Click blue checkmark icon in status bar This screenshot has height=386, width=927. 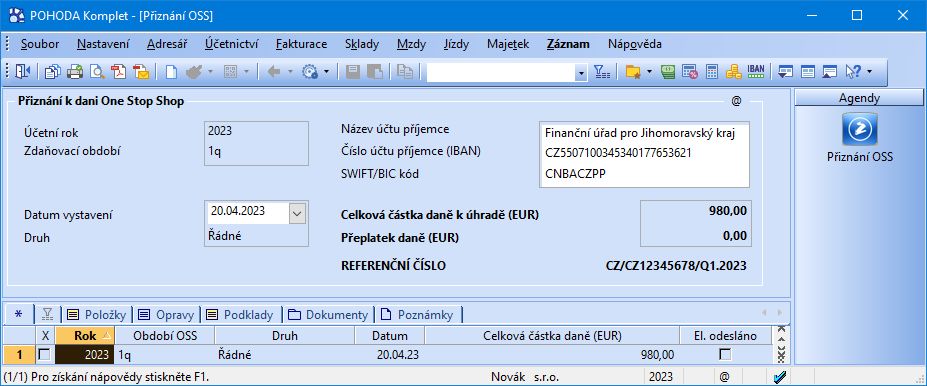tap(780, 376)
